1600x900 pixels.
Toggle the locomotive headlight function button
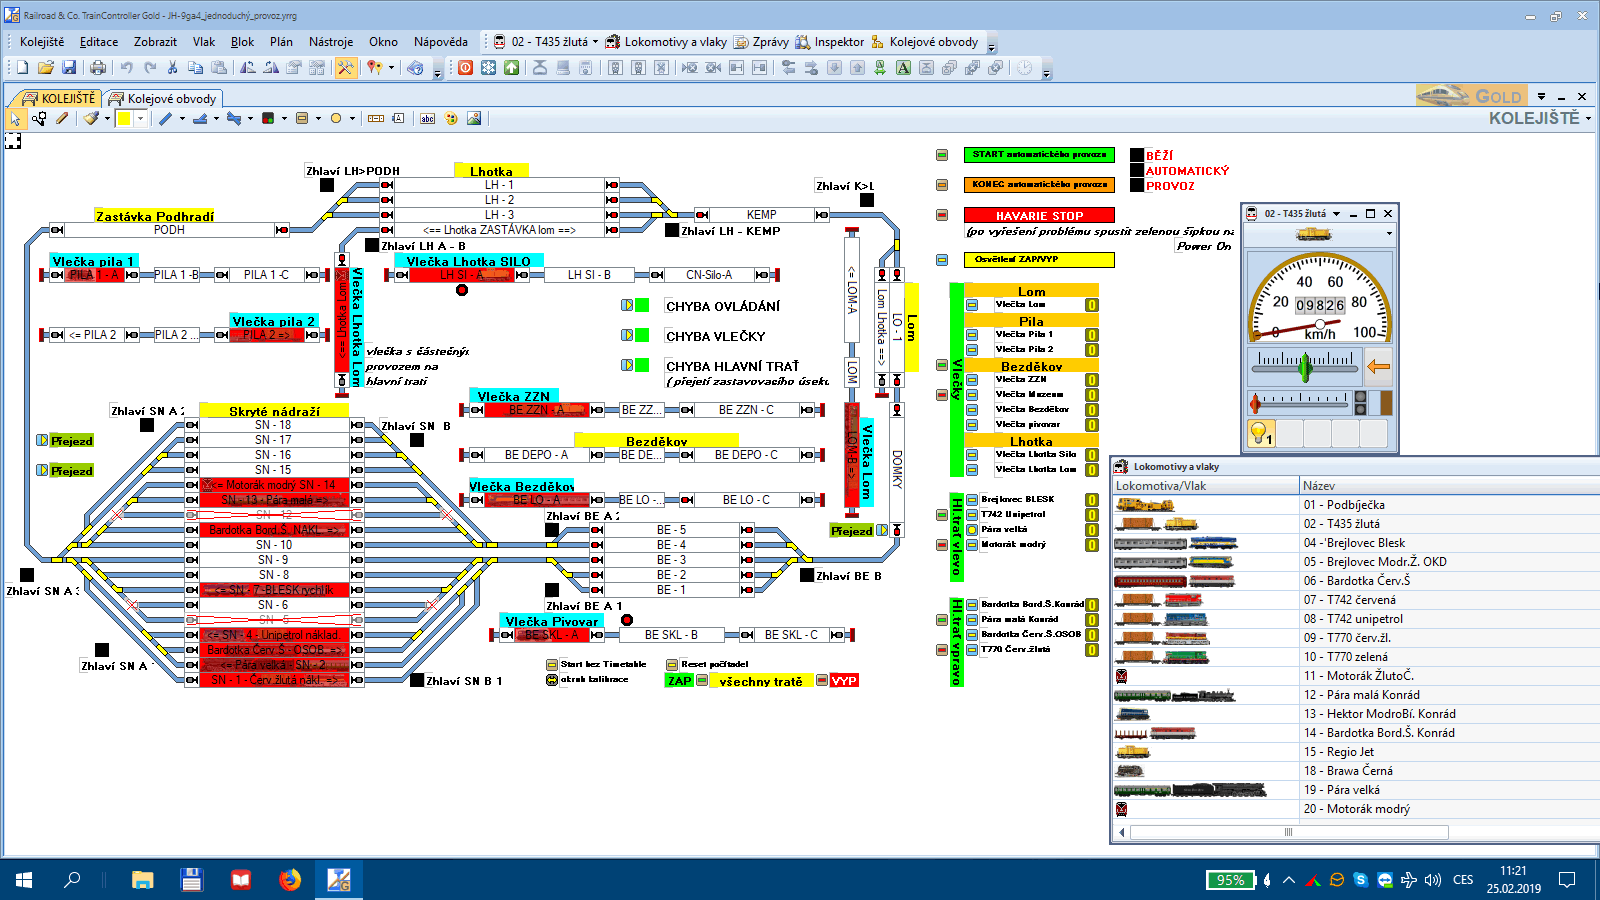click(x=1261, y=433)
